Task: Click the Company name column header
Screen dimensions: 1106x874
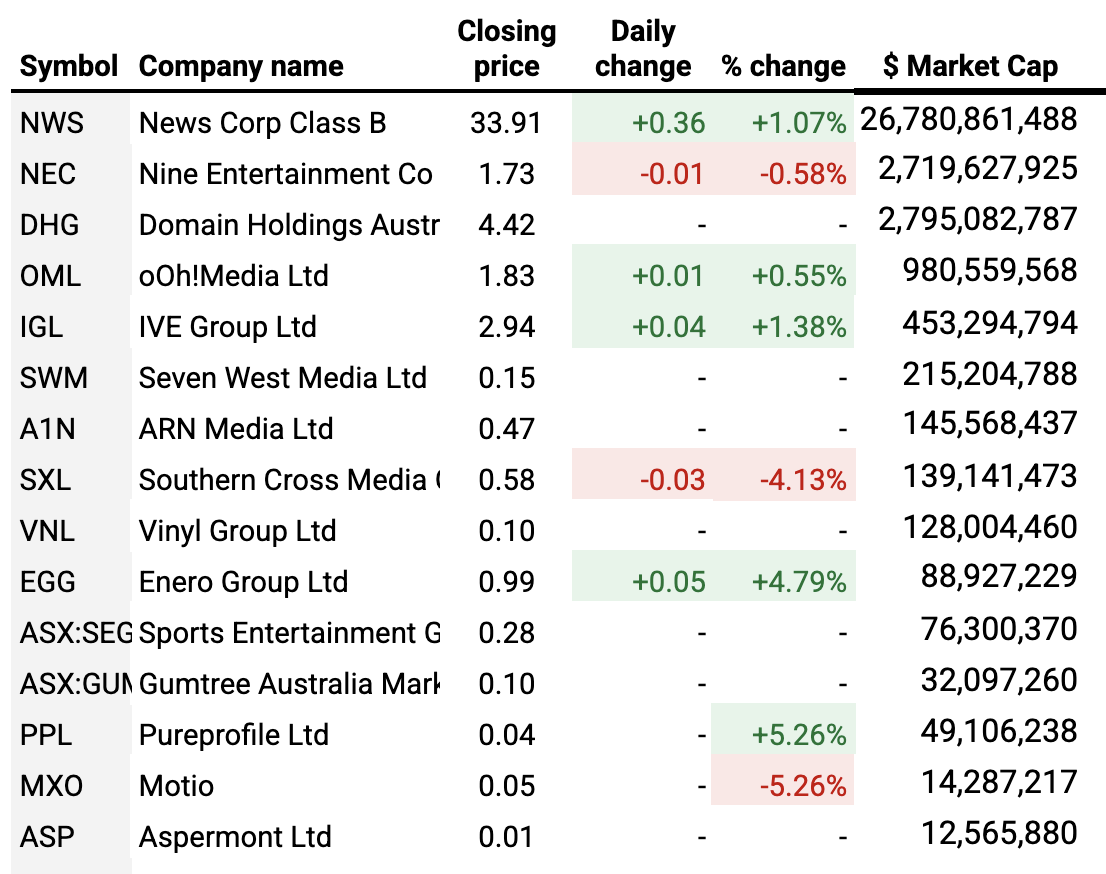Action: [x=241, y=66]
